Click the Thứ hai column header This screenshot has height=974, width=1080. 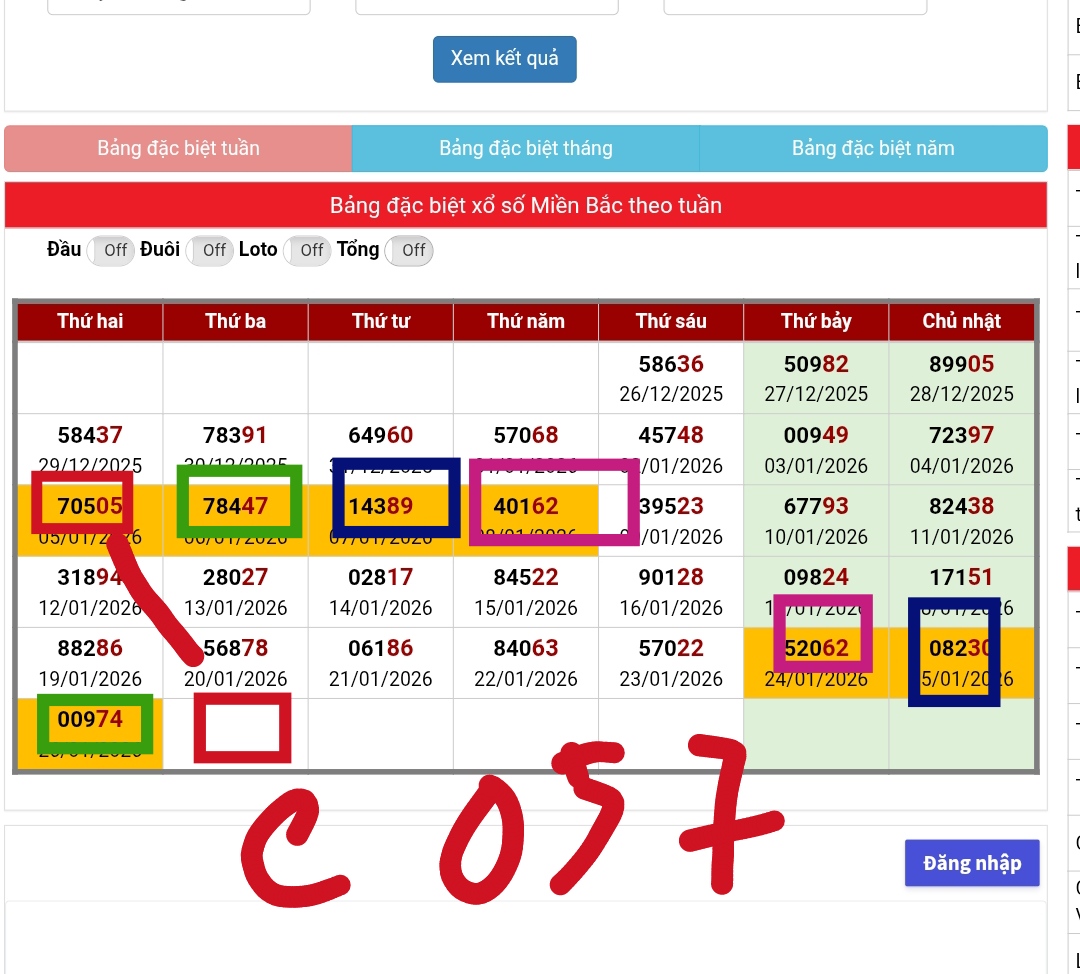coord(90,321)
